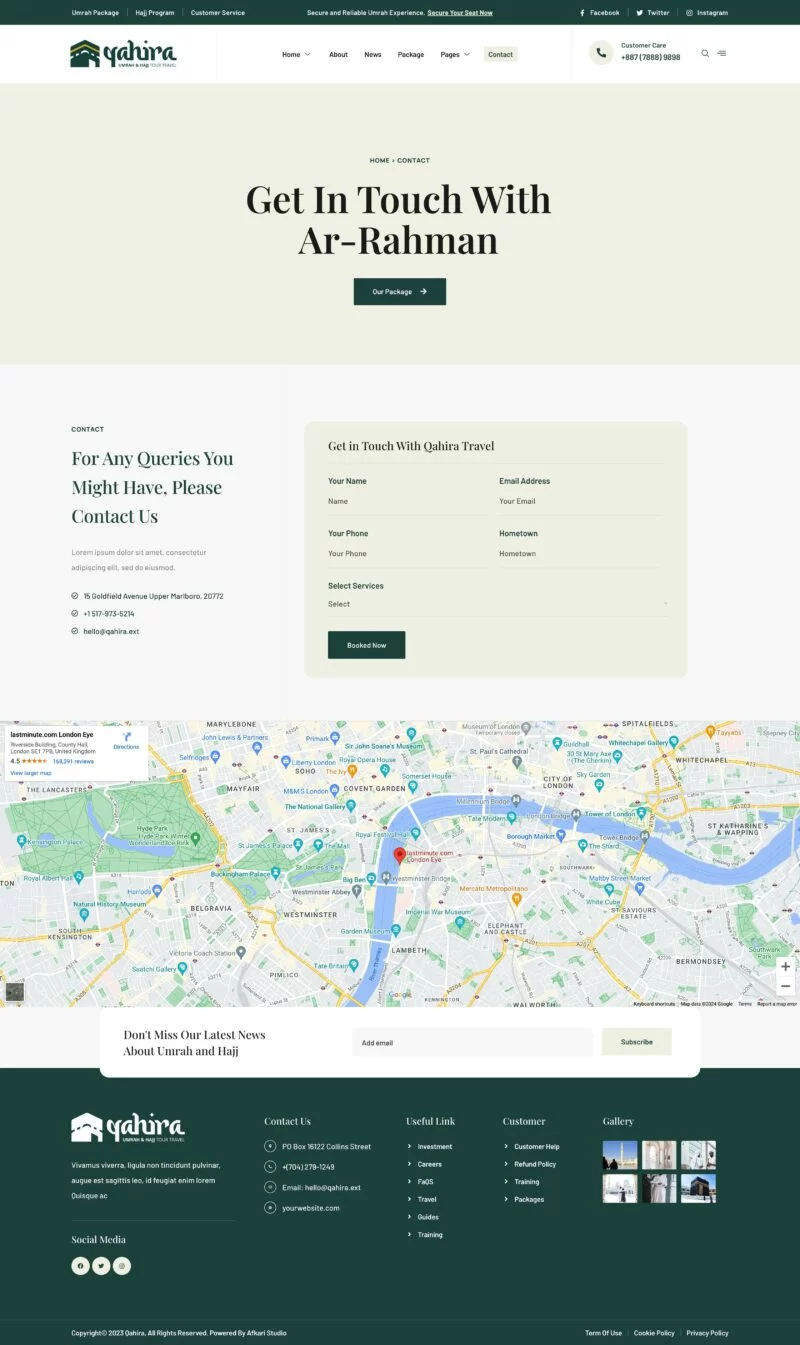Expand the Home menu dropdown

(x=296, y=54)
